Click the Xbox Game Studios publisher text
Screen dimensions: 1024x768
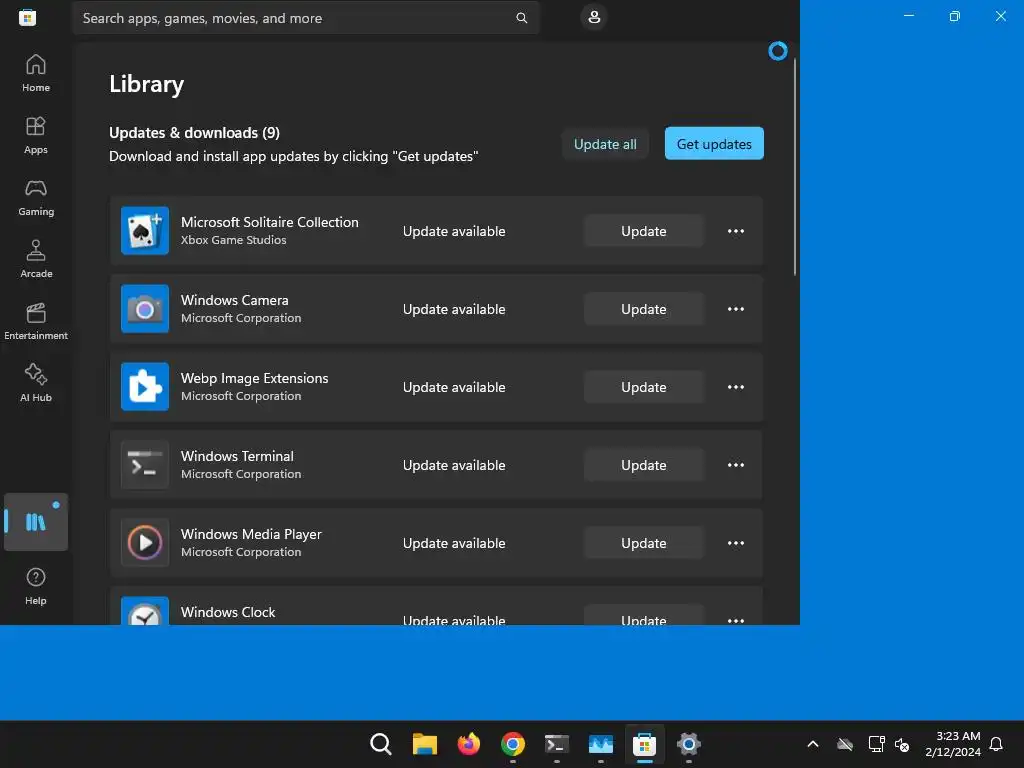click(x=234, y=240)
